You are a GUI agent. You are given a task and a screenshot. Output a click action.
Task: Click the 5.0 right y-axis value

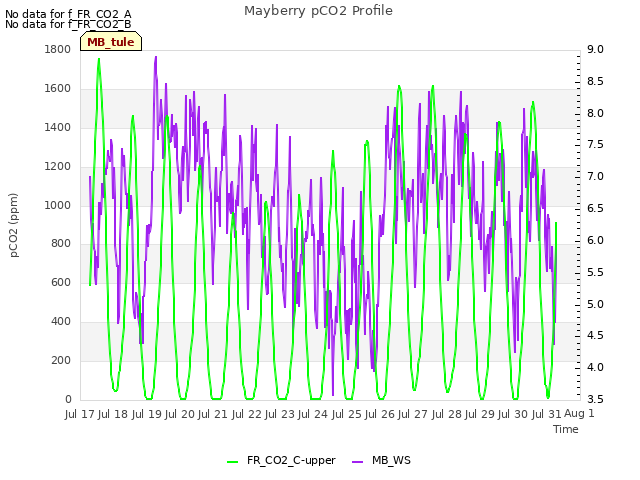595,304
